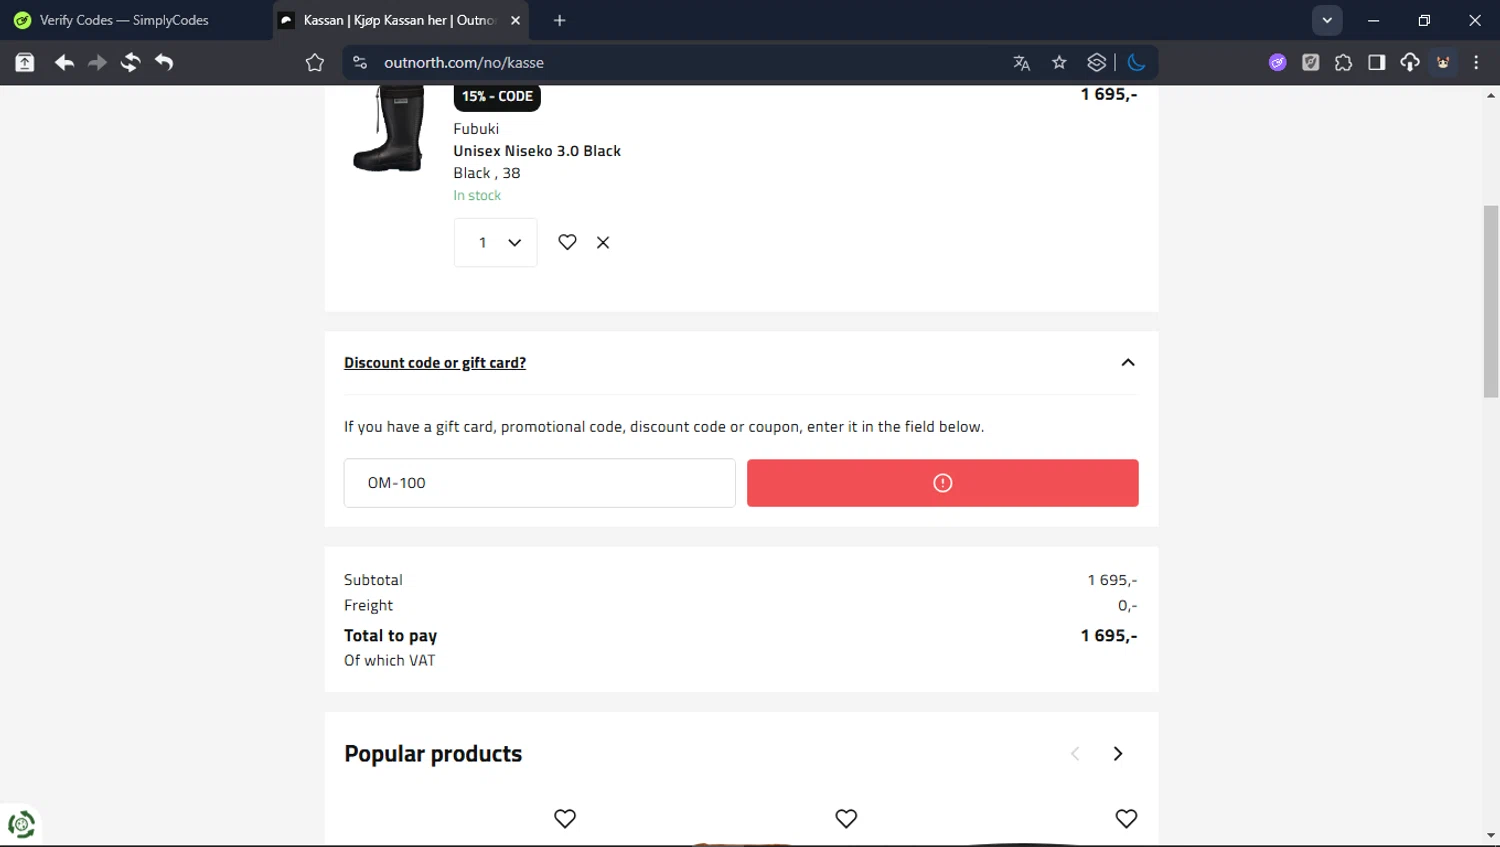Open browser three-dot menu
This screenshot has height=847, width=1500.
click(1477, 63)
